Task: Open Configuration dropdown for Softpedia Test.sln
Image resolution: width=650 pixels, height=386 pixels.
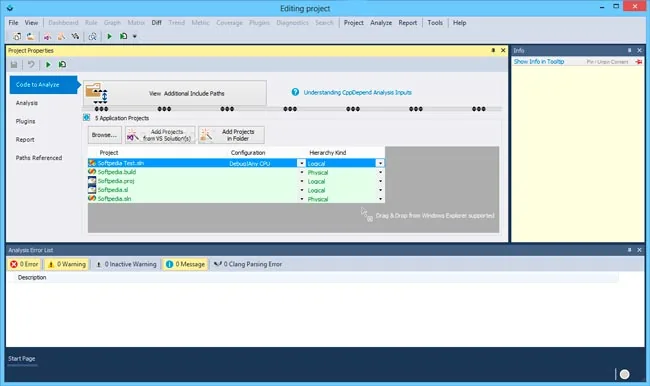Action: click(302, 163)
